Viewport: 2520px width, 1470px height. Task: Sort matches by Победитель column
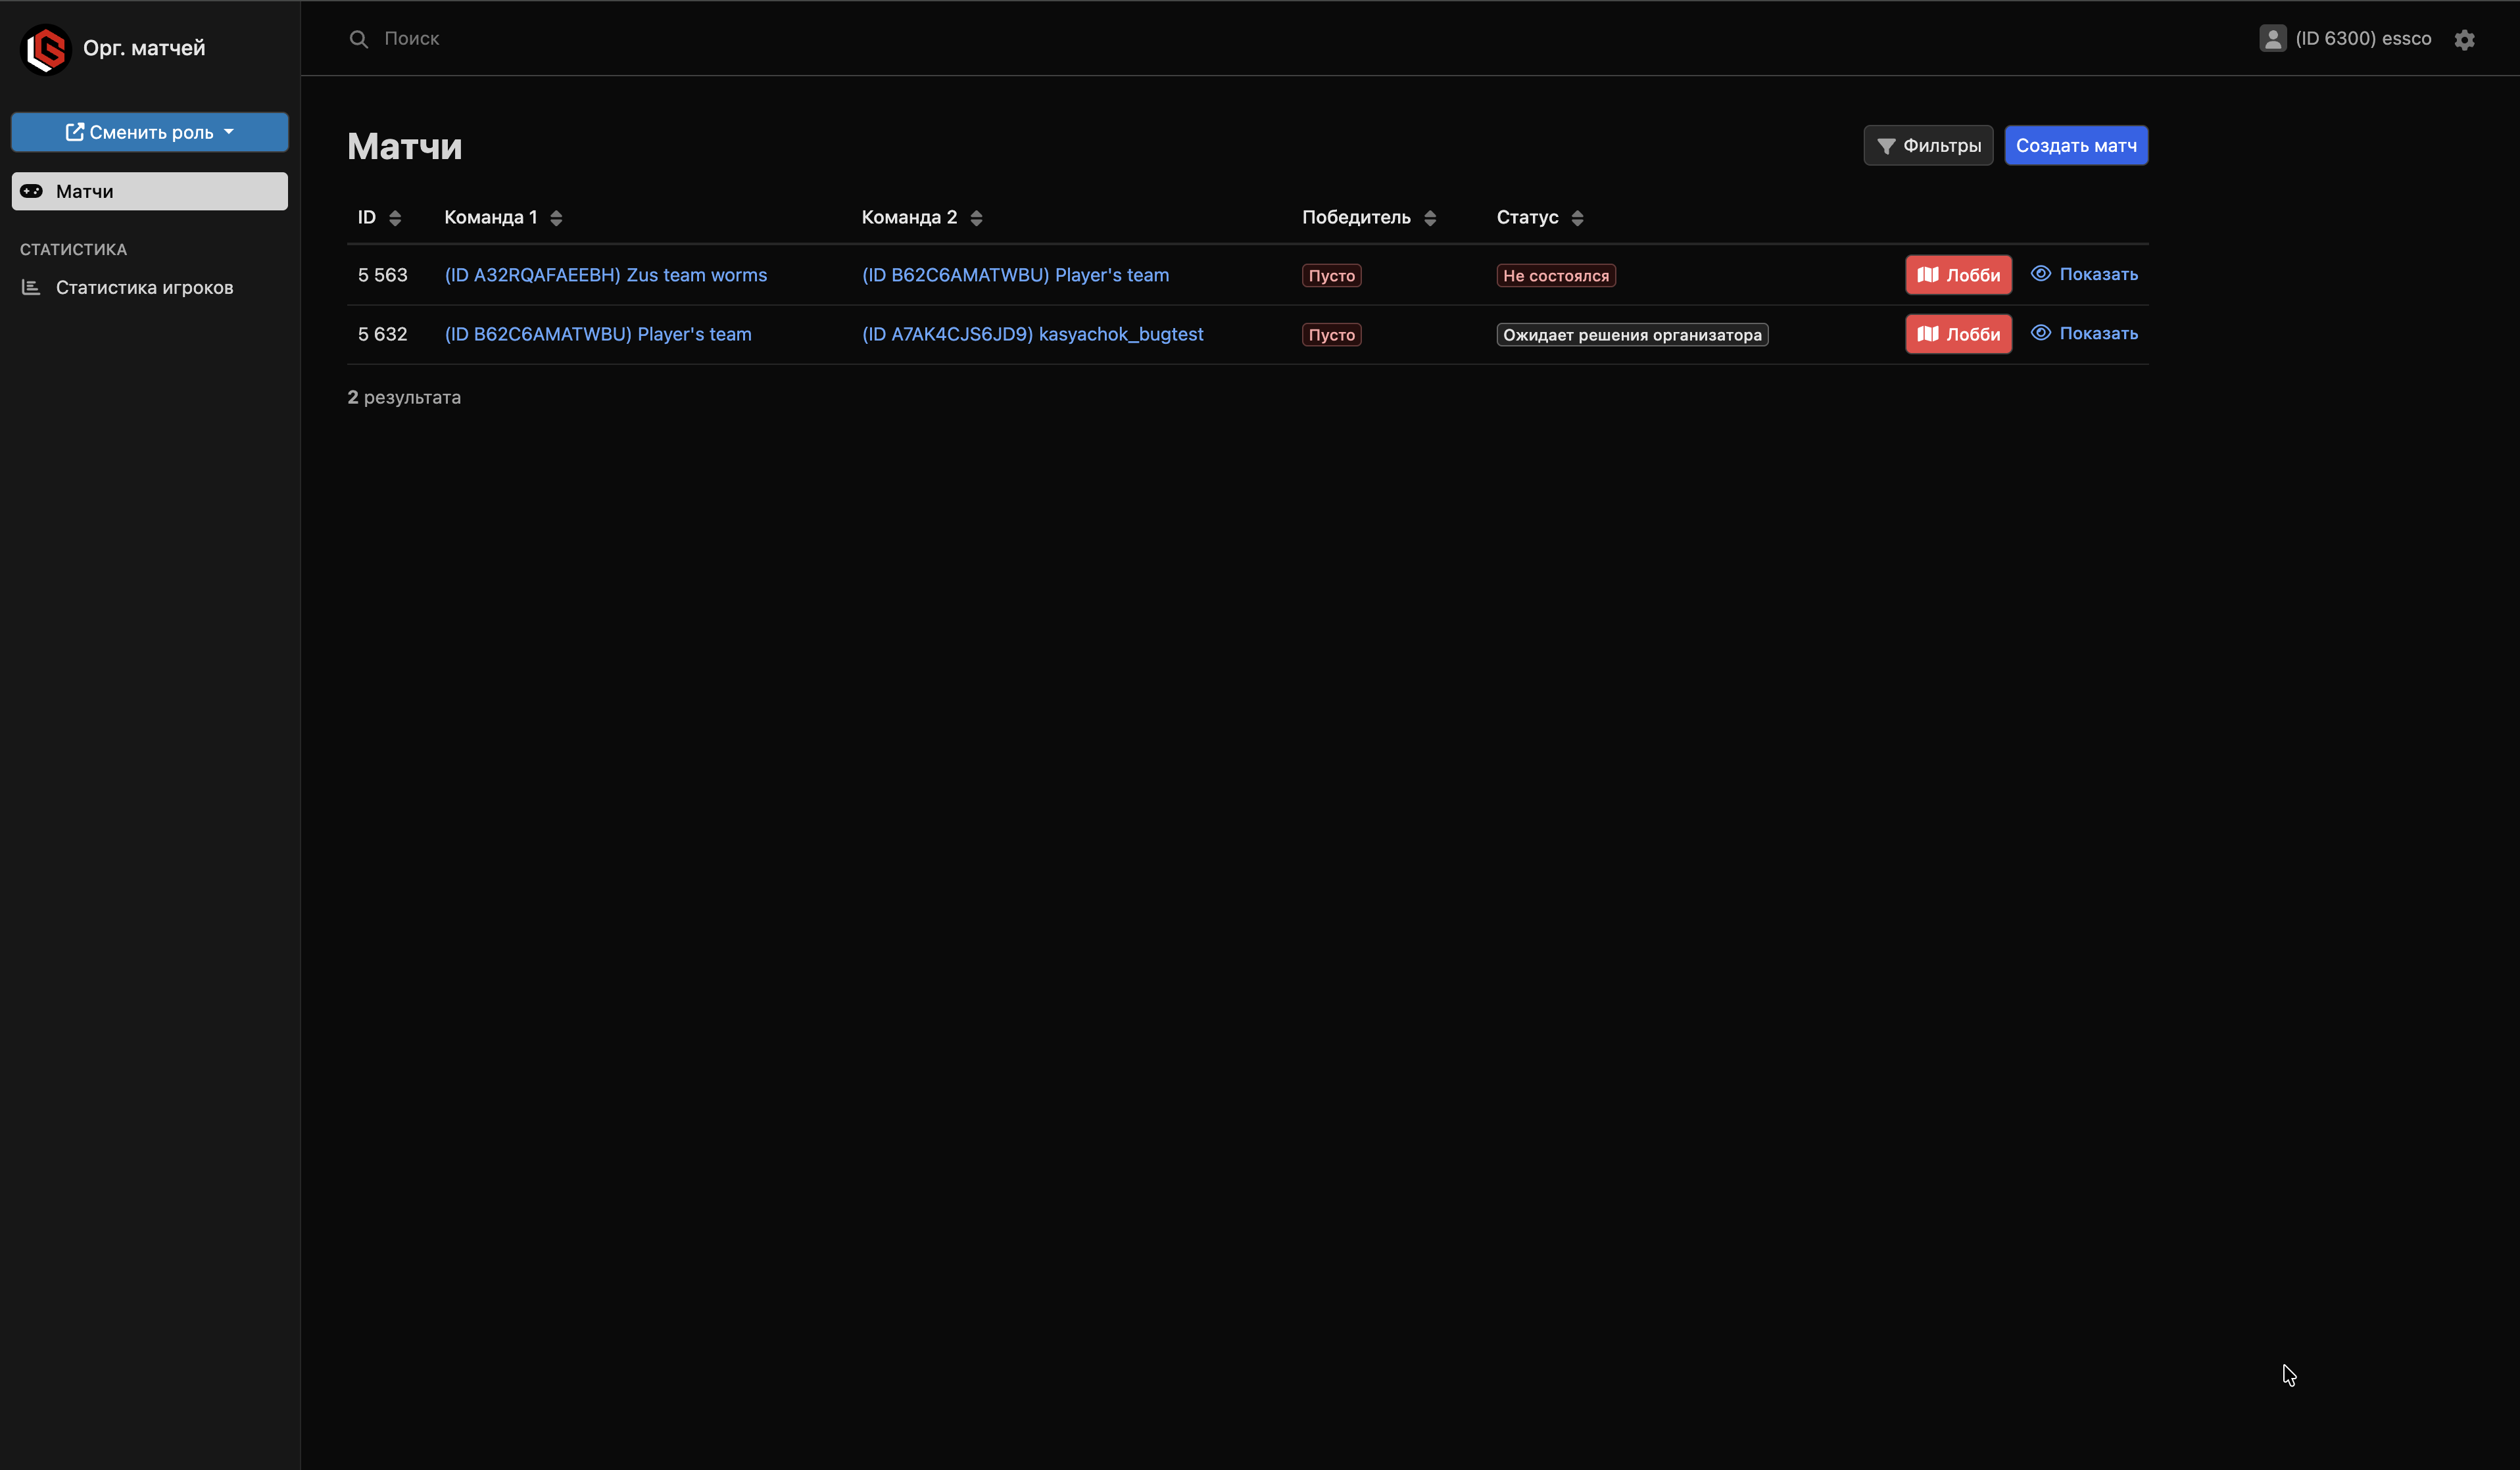1430,218
